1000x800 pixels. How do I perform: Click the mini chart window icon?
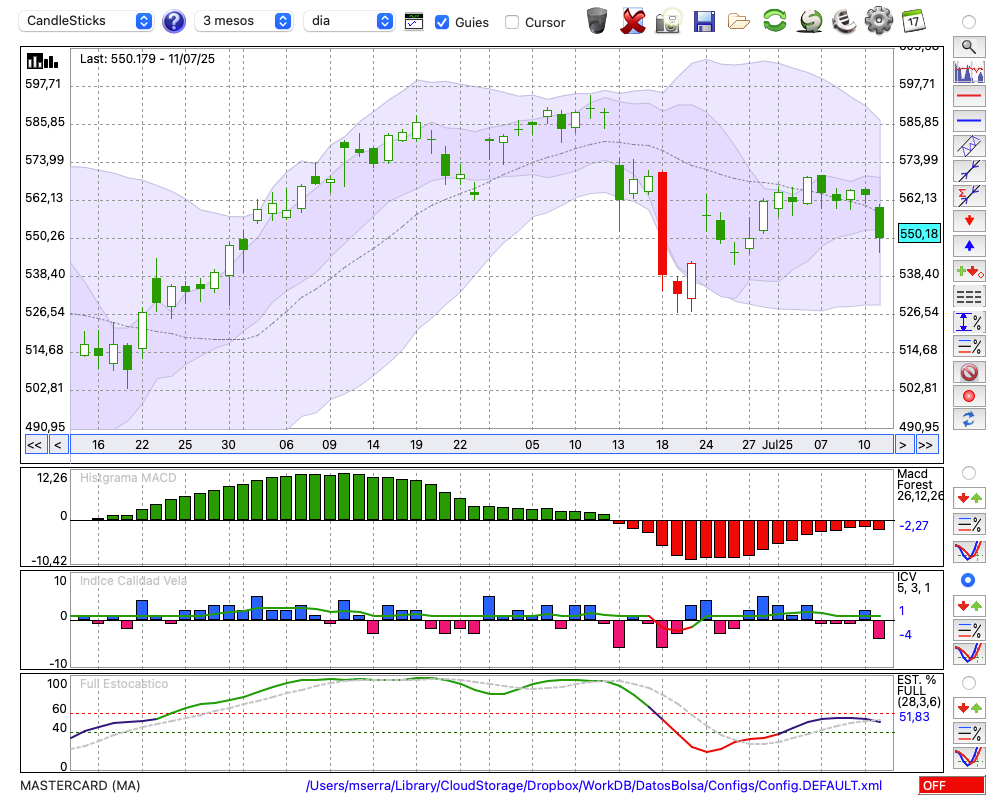(x=414, y=22)
